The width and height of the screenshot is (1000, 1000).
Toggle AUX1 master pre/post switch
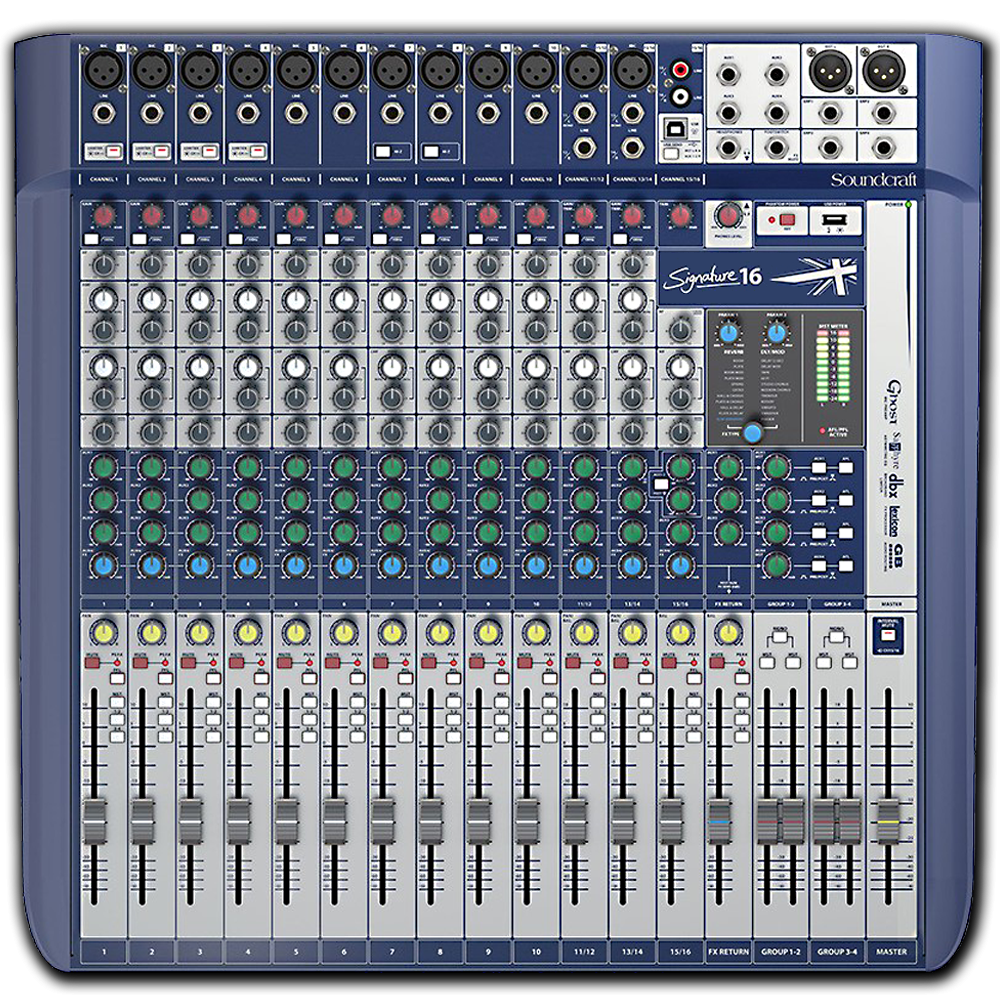[819, 467]
